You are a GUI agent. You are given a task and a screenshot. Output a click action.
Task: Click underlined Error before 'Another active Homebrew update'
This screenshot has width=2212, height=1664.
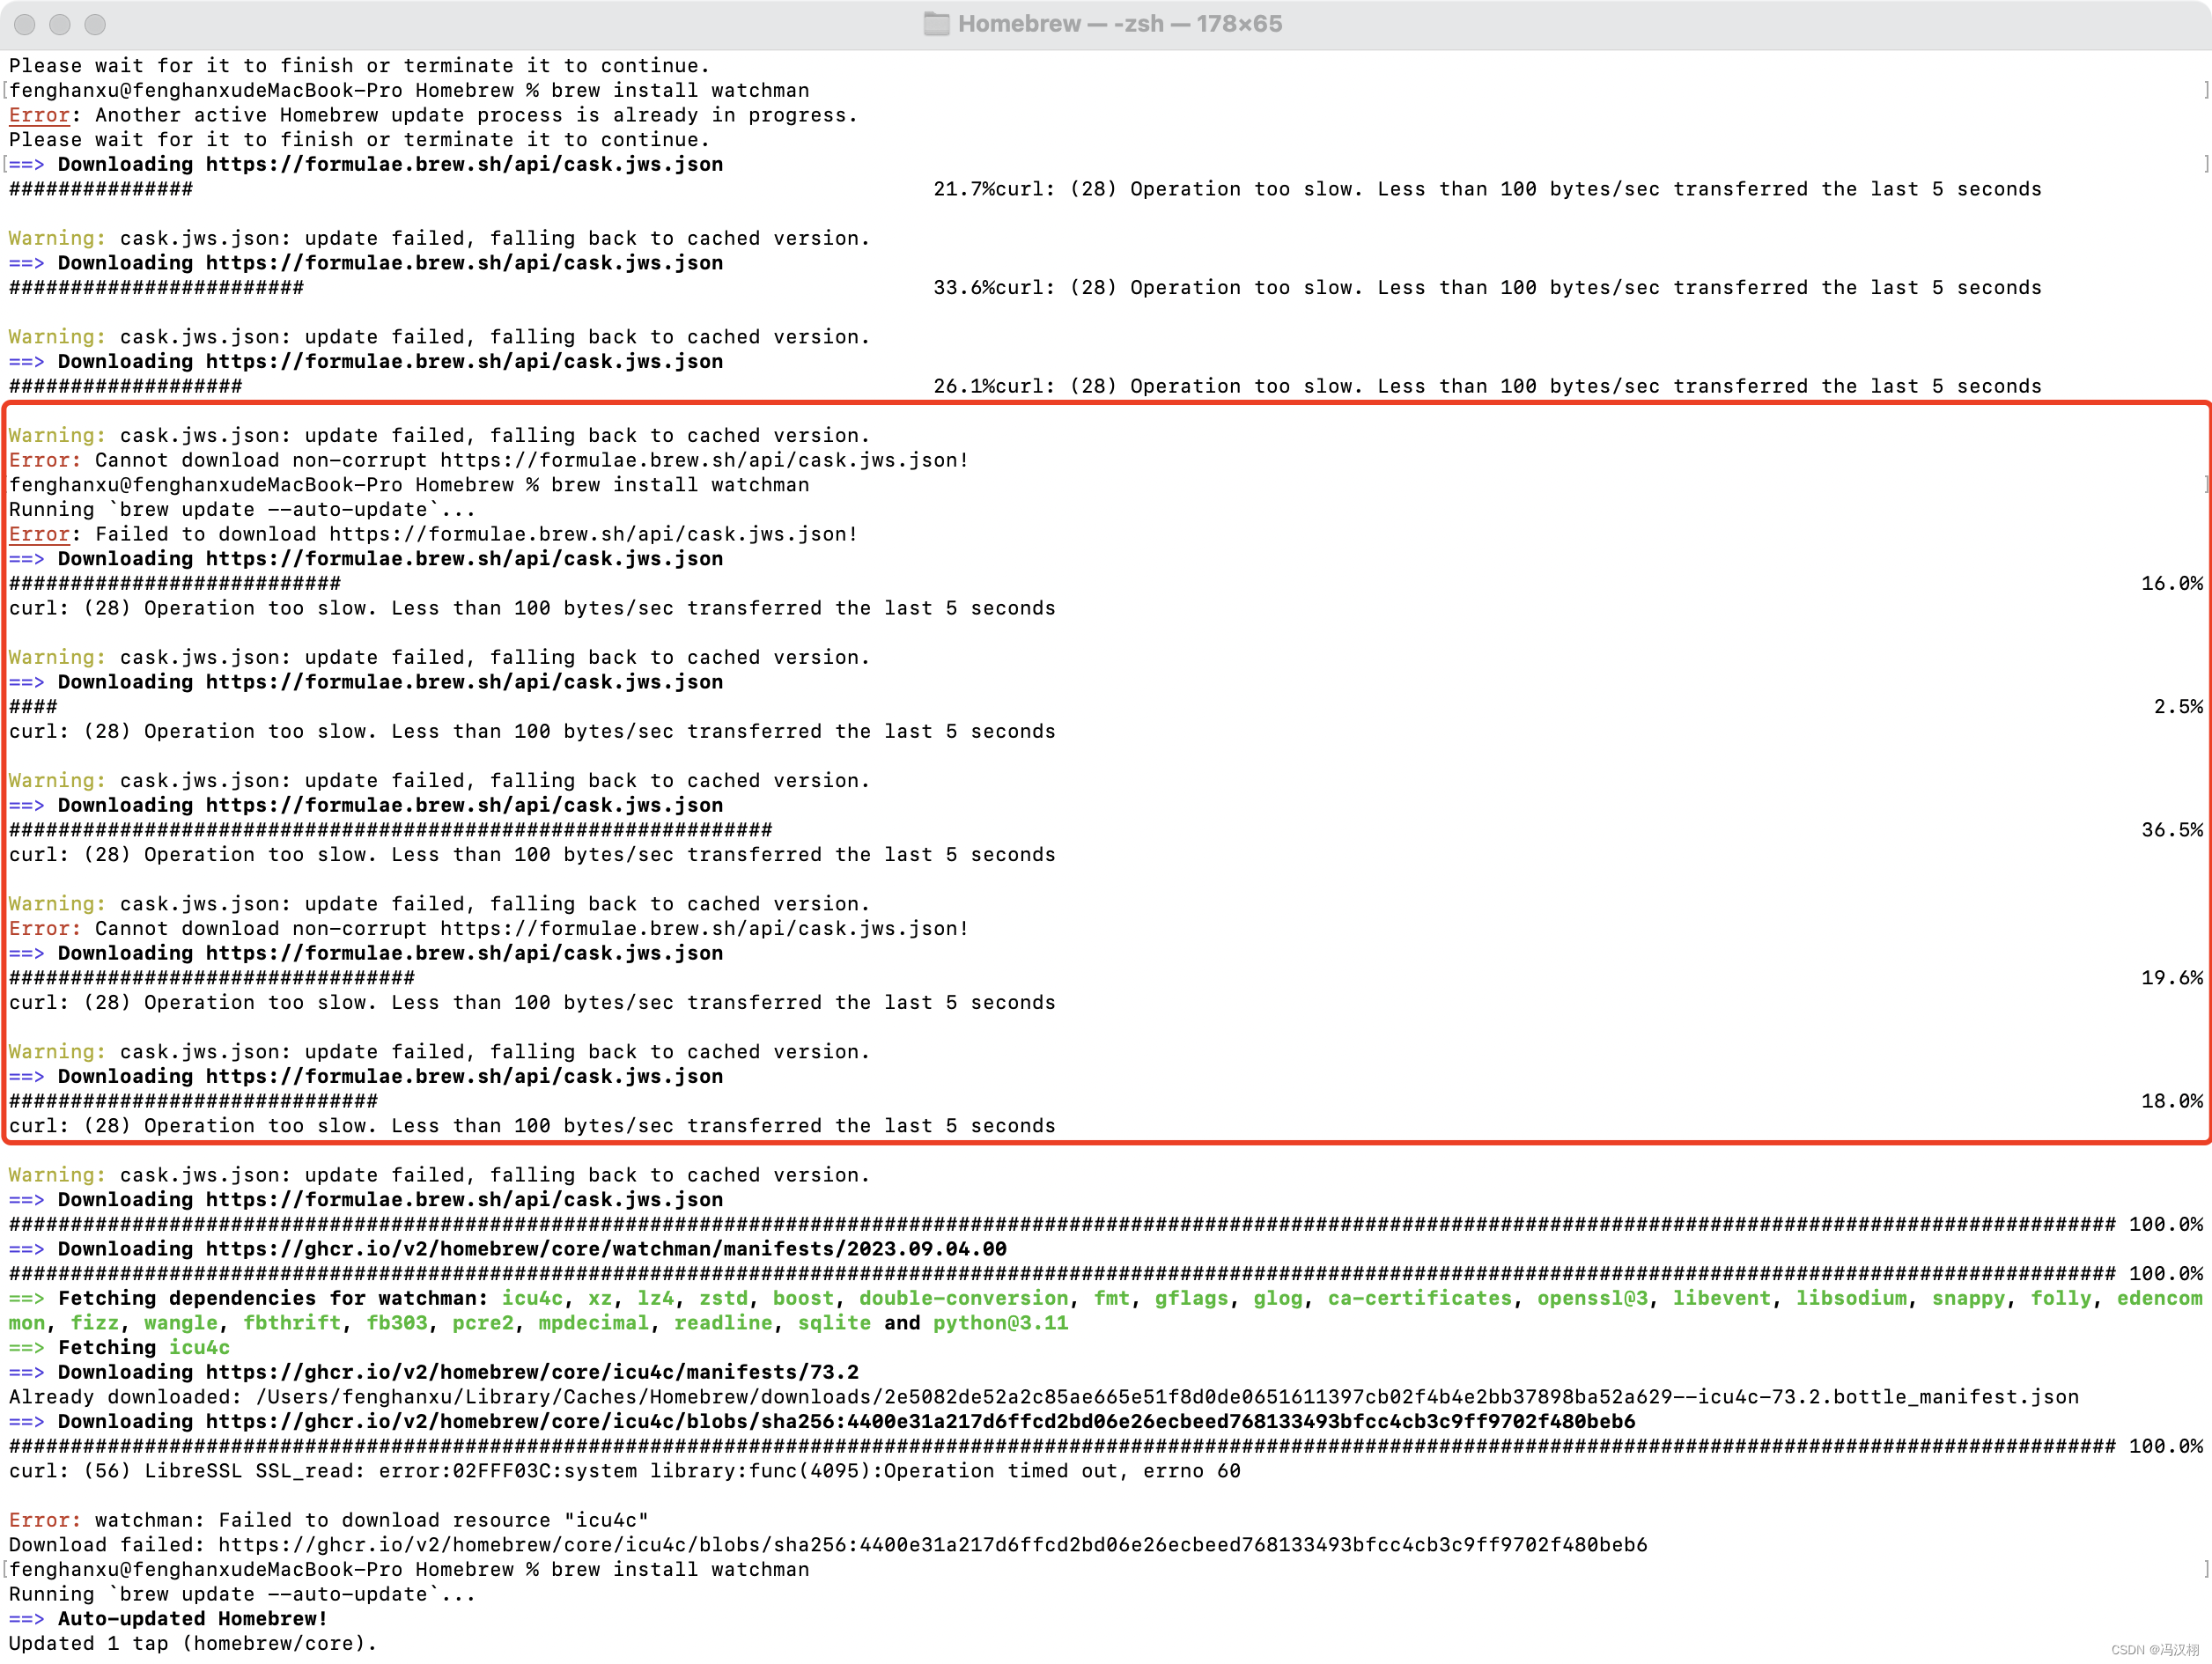point(39,115)
